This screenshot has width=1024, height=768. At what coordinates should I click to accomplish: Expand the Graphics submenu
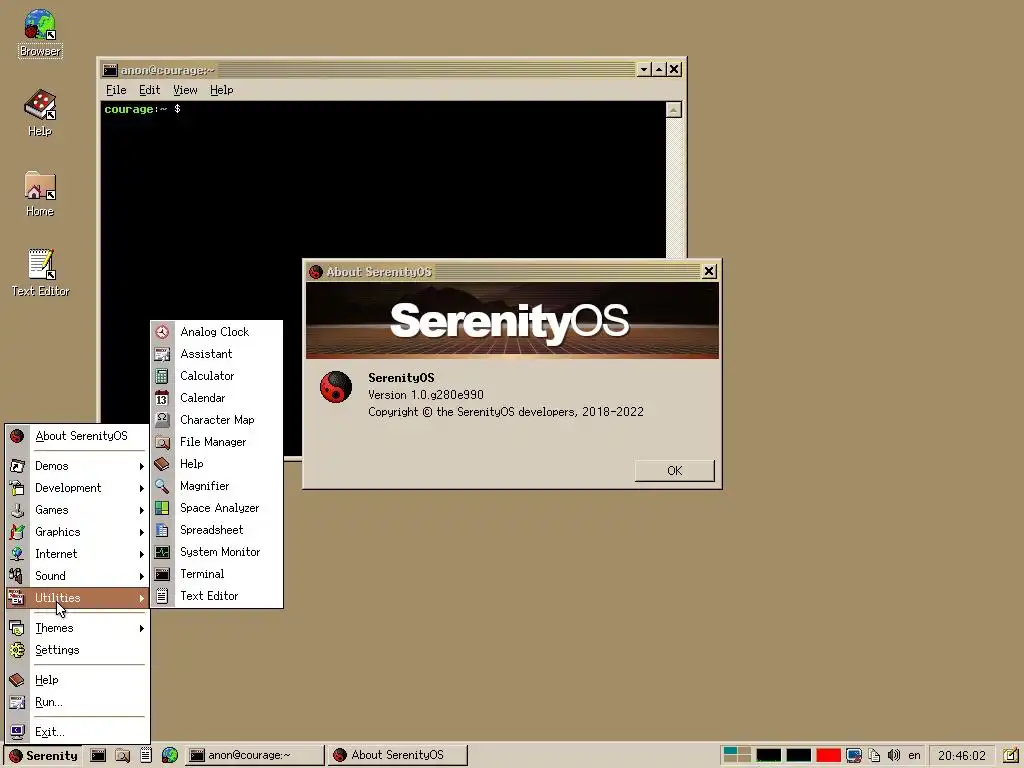(x=77, y=532)
